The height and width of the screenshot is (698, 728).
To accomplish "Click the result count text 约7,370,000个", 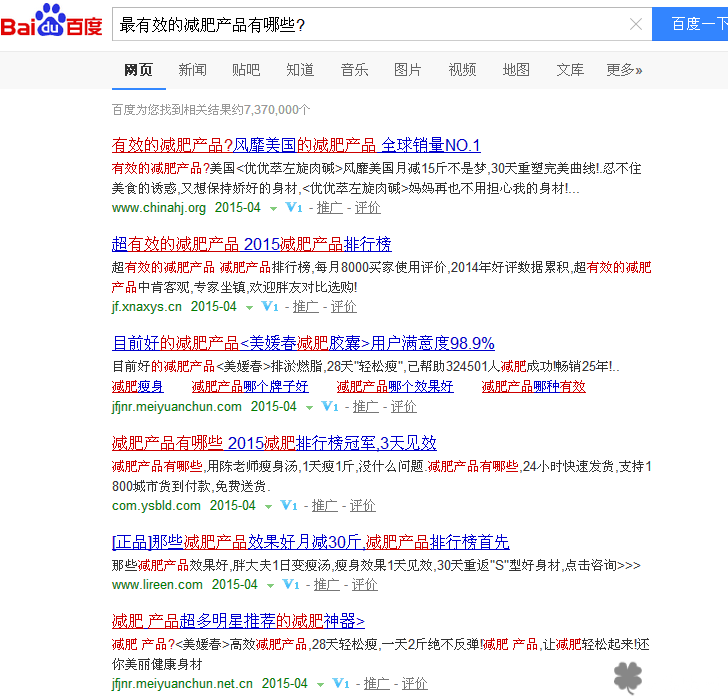I will pyautogui.click(x=271, y=110).
